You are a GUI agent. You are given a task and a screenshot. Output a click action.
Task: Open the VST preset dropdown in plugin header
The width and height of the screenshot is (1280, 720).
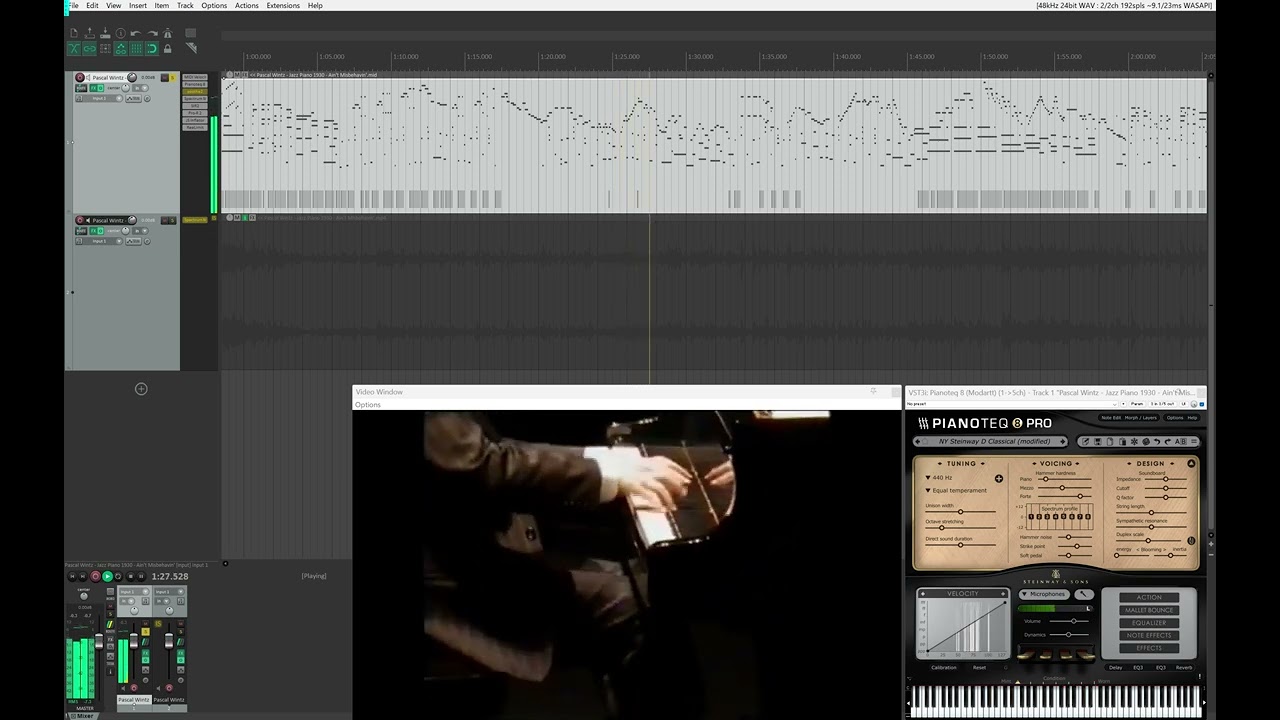coord(1115,404)
